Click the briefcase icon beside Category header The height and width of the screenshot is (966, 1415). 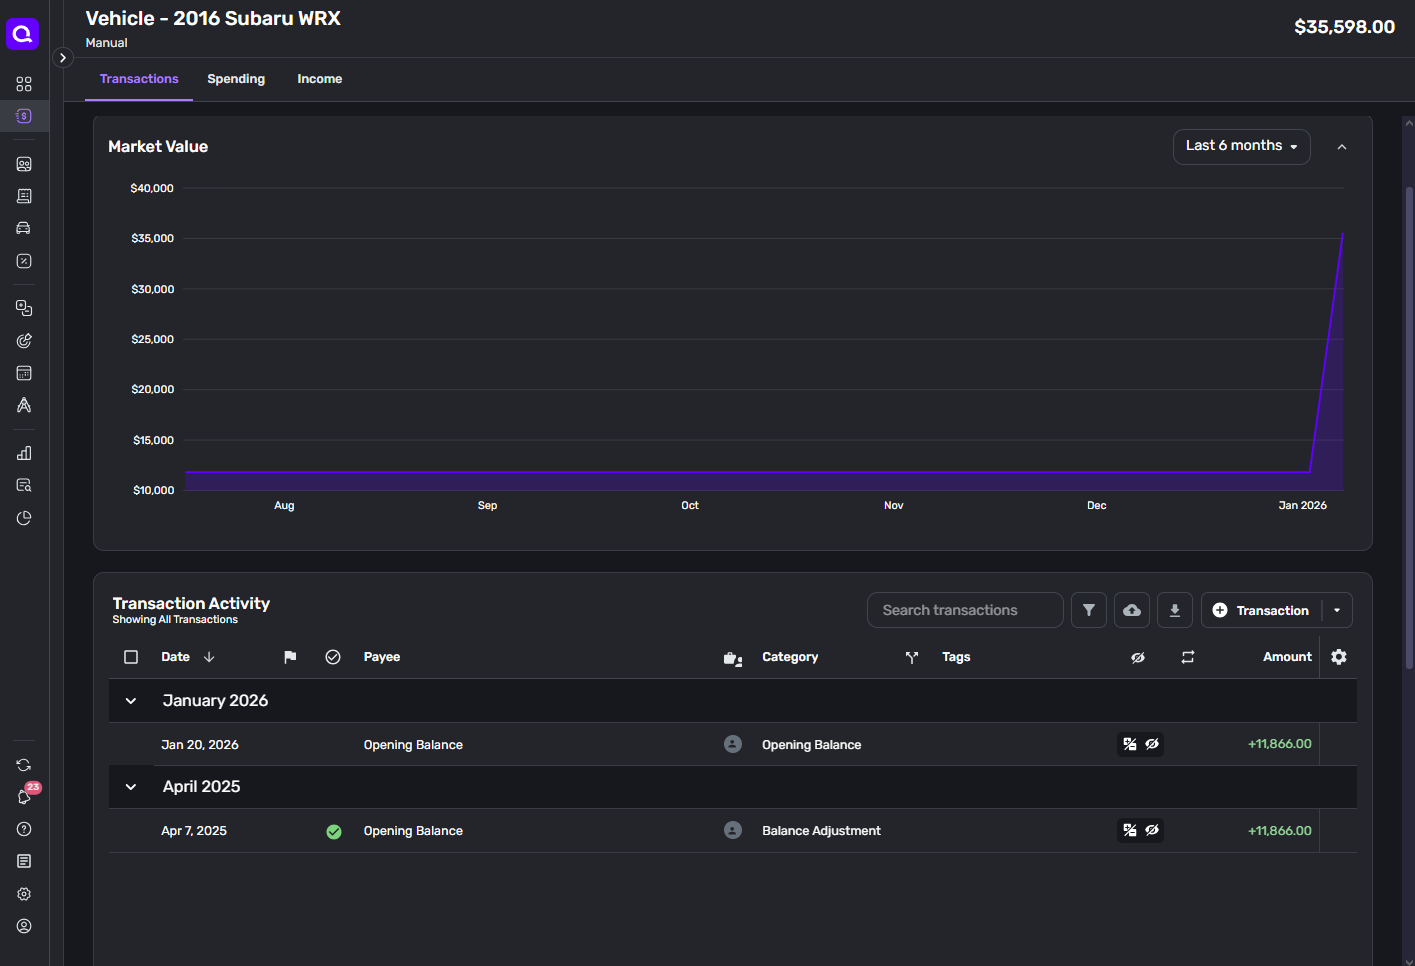click(x=733, y=658)
